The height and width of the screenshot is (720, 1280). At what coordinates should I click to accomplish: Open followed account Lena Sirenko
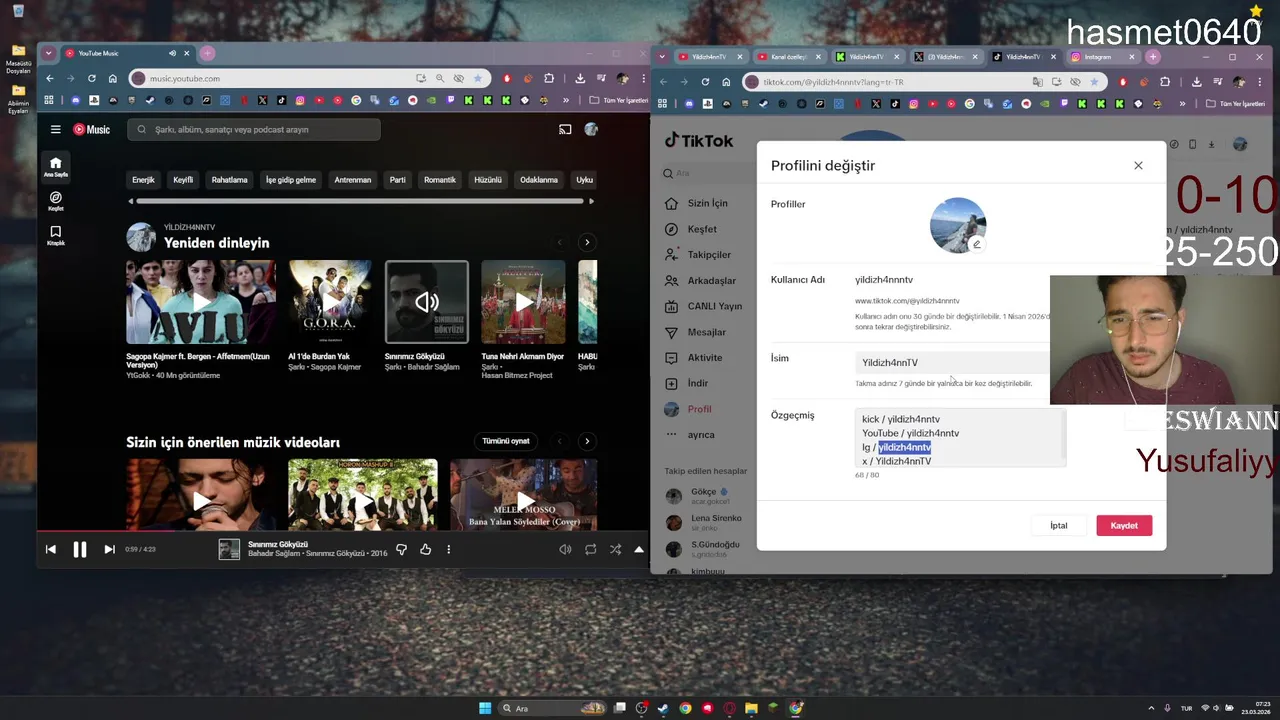[x=705, y=522]
